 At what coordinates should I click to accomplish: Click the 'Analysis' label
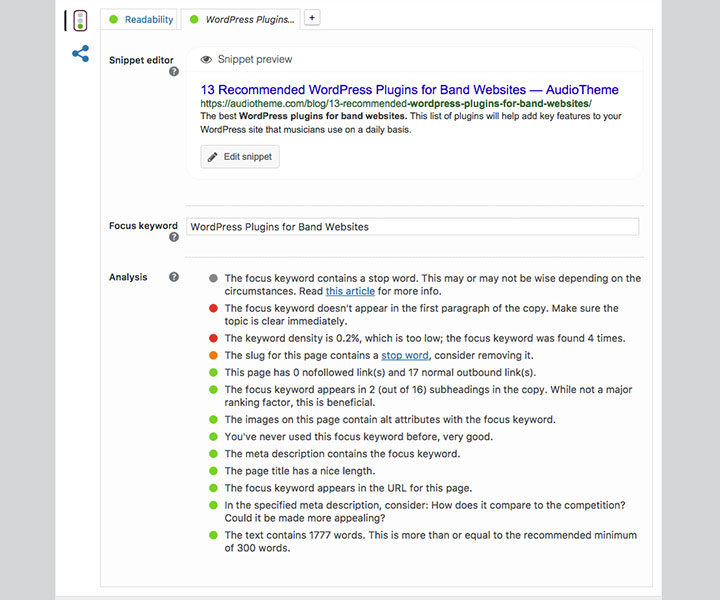click(128, 277)
